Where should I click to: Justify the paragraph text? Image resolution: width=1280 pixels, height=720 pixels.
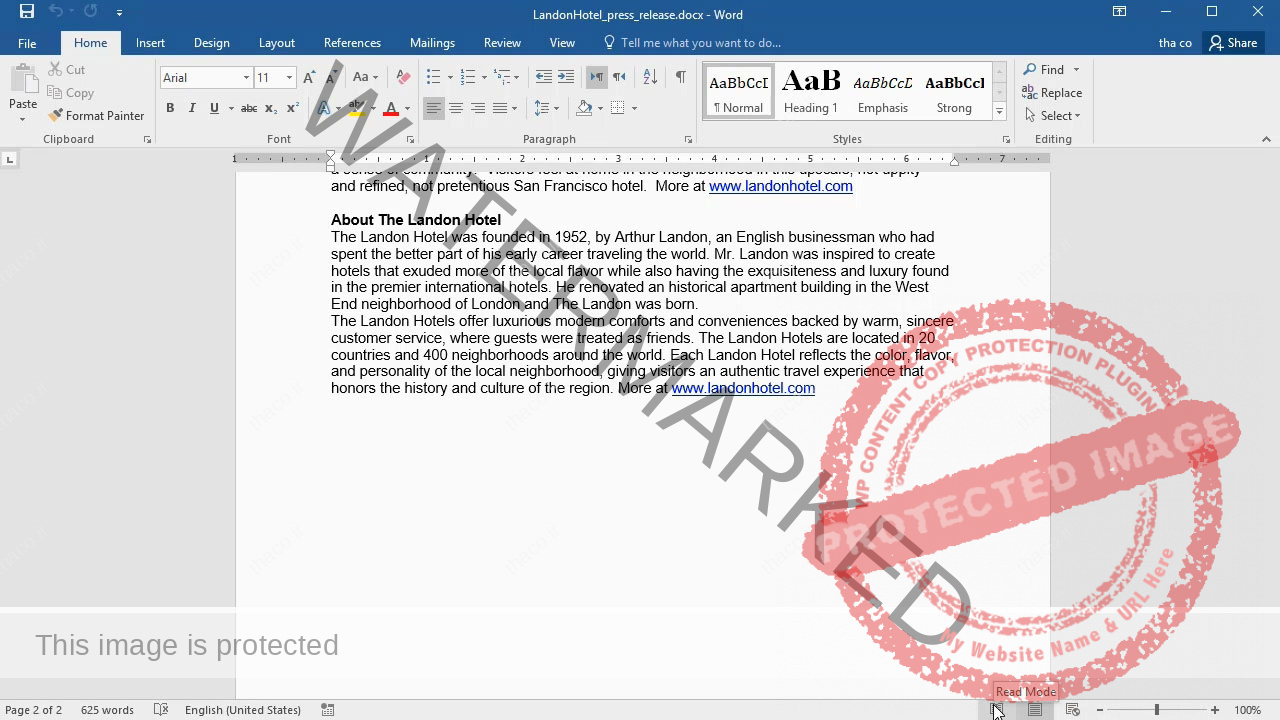500,108
